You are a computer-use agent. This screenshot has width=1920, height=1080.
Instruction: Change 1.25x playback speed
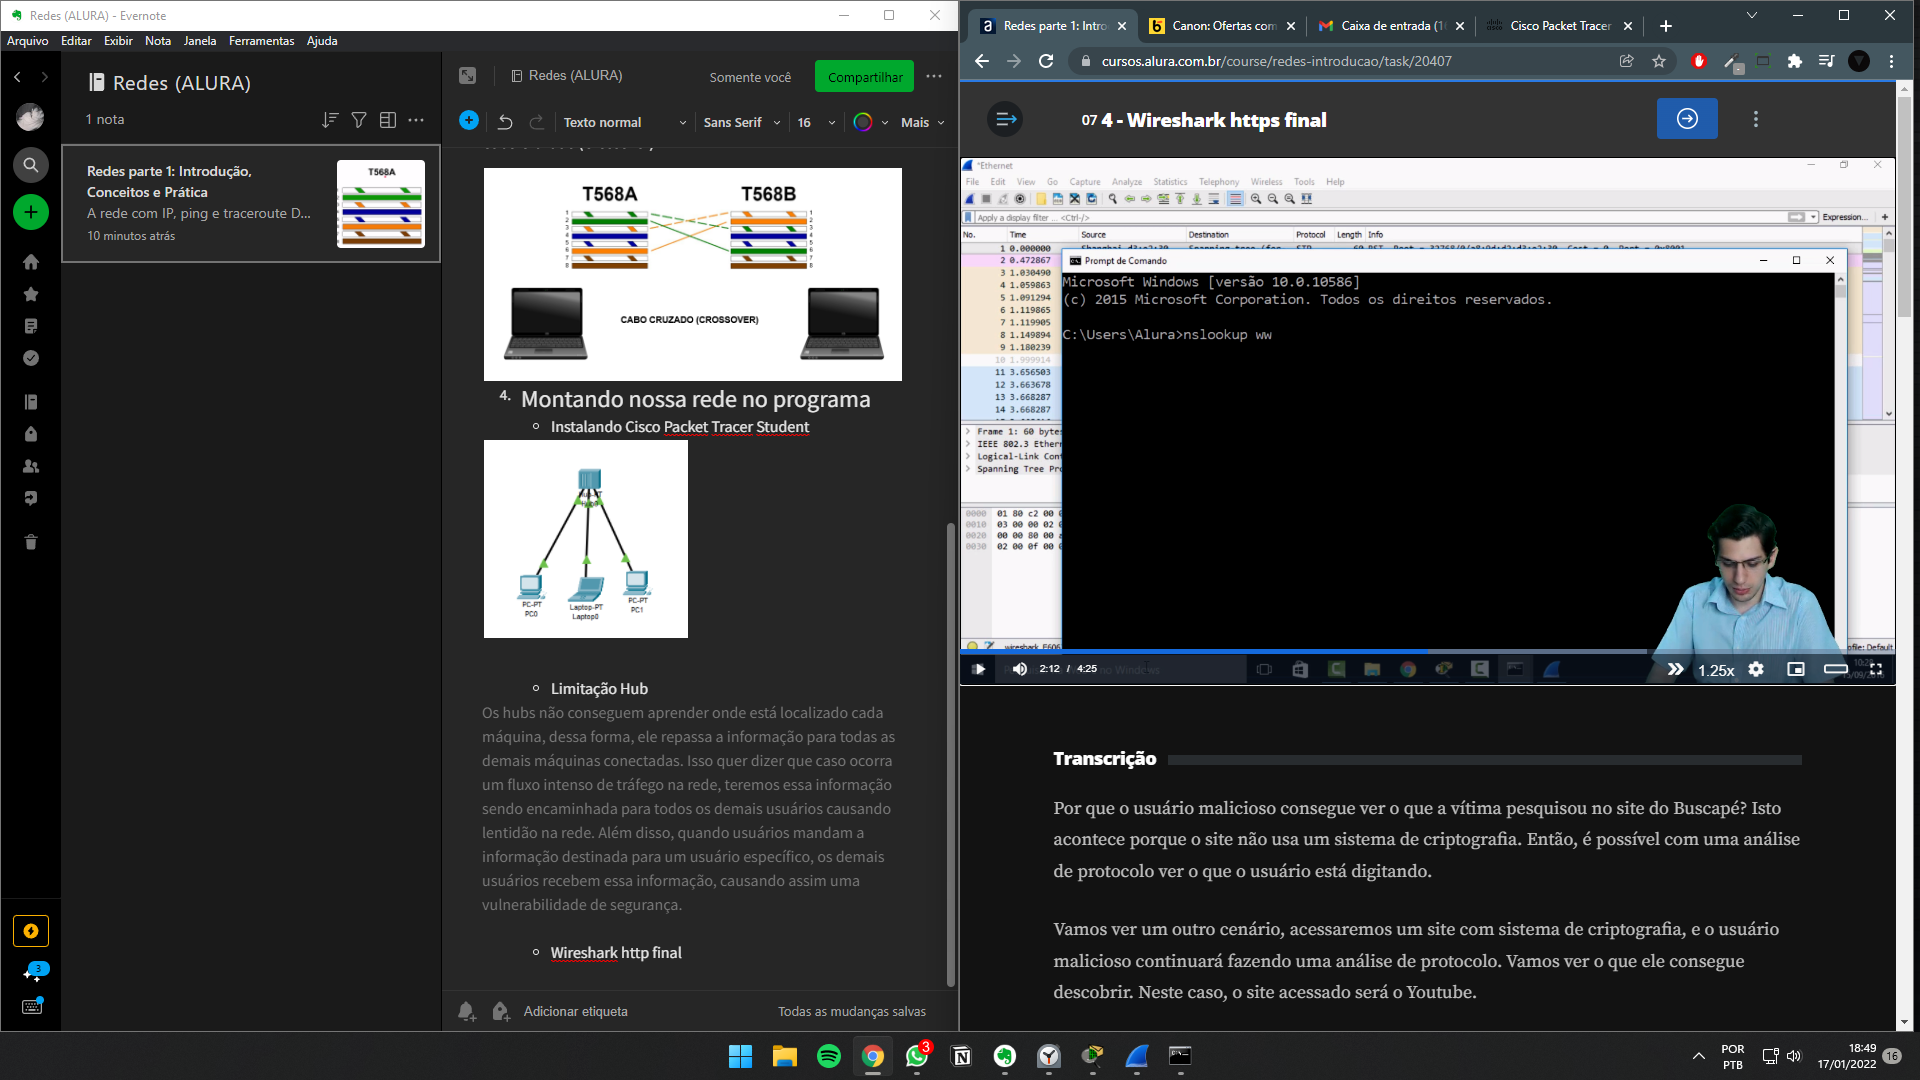tap(1716, 670)
